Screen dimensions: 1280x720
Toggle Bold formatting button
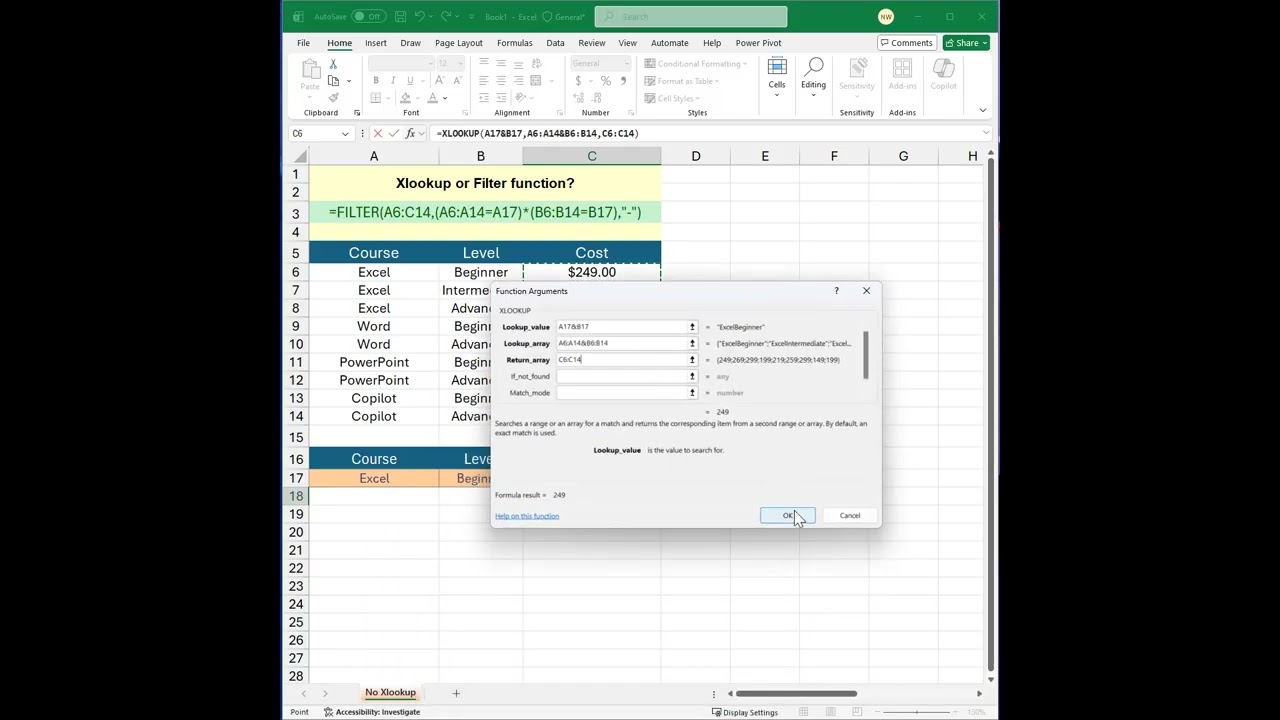point(376,81)
